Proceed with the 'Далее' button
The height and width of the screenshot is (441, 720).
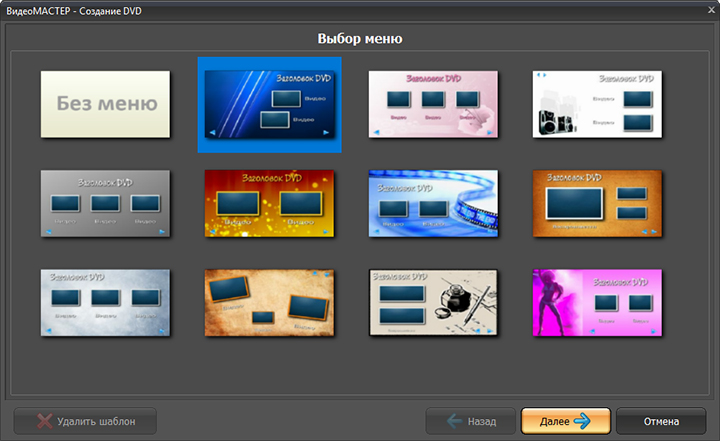pos(566,421)
